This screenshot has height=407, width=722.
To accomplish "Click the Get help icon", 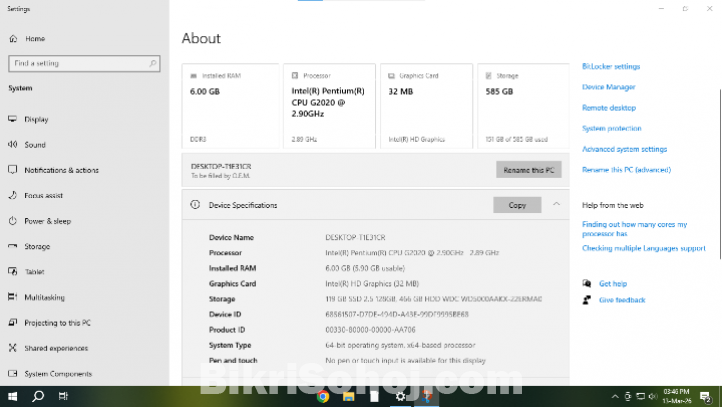I will pos(587,284).
